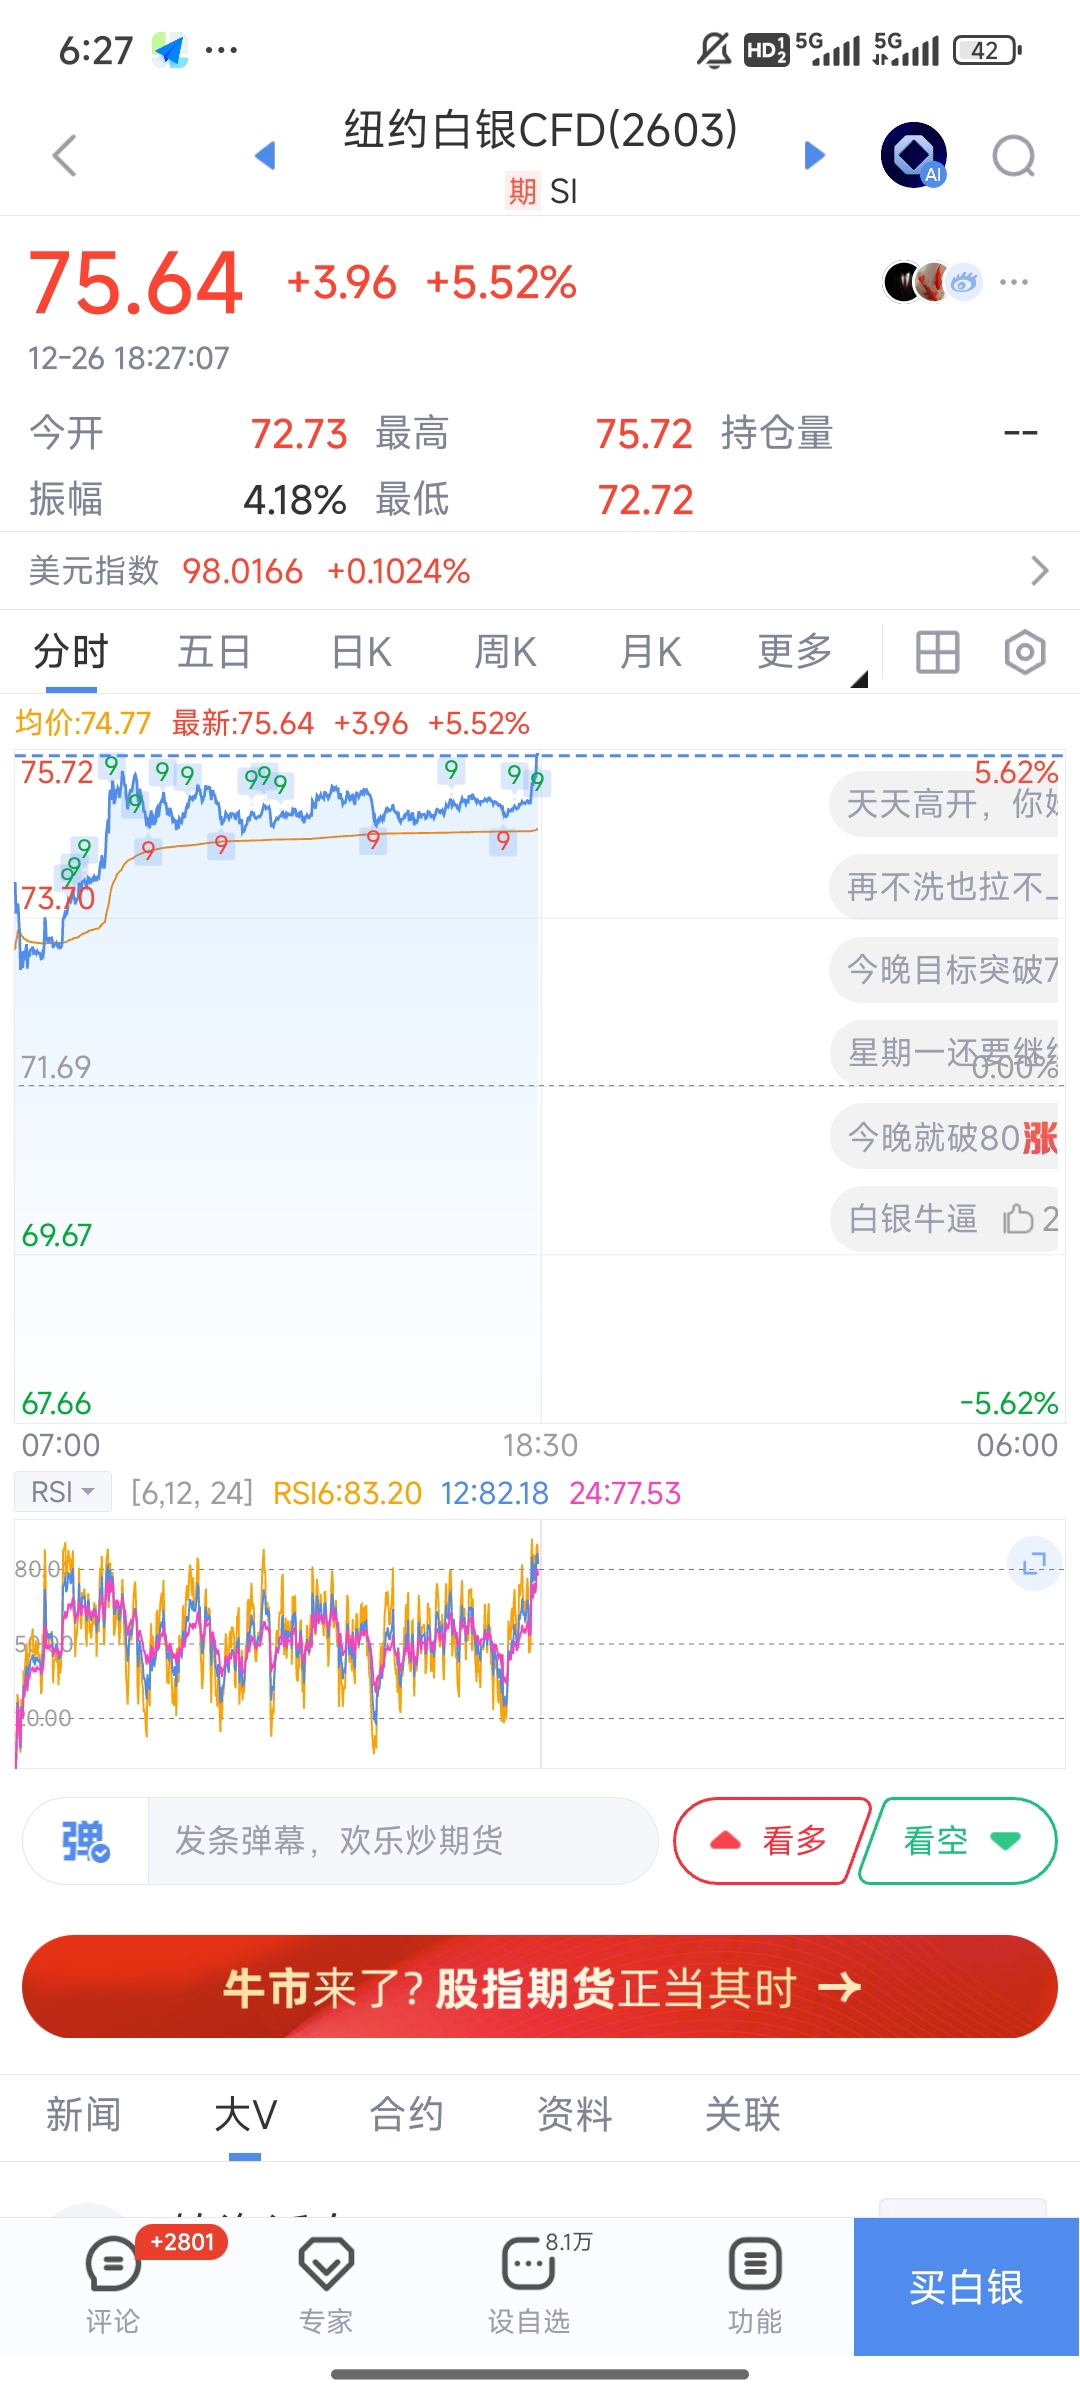Tap the battery indicator in status bar
This screenshot has width=1080, height=2400.
[987, 50]
